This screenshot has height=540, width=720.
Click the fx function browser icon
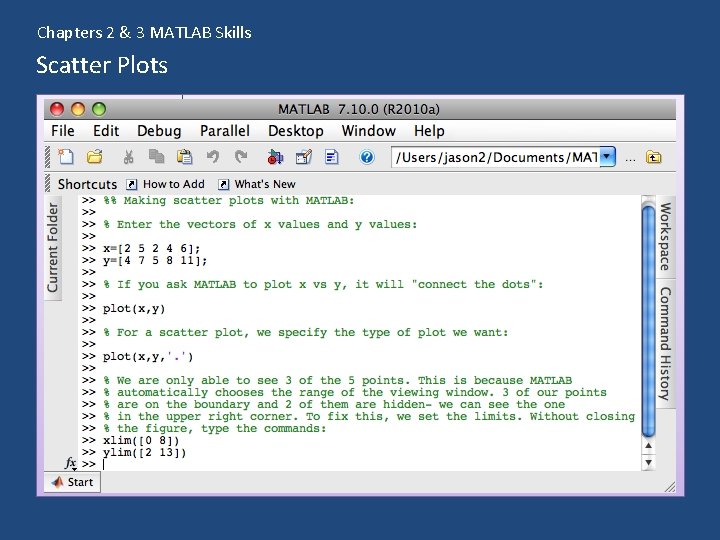click(x=70, y=463)
